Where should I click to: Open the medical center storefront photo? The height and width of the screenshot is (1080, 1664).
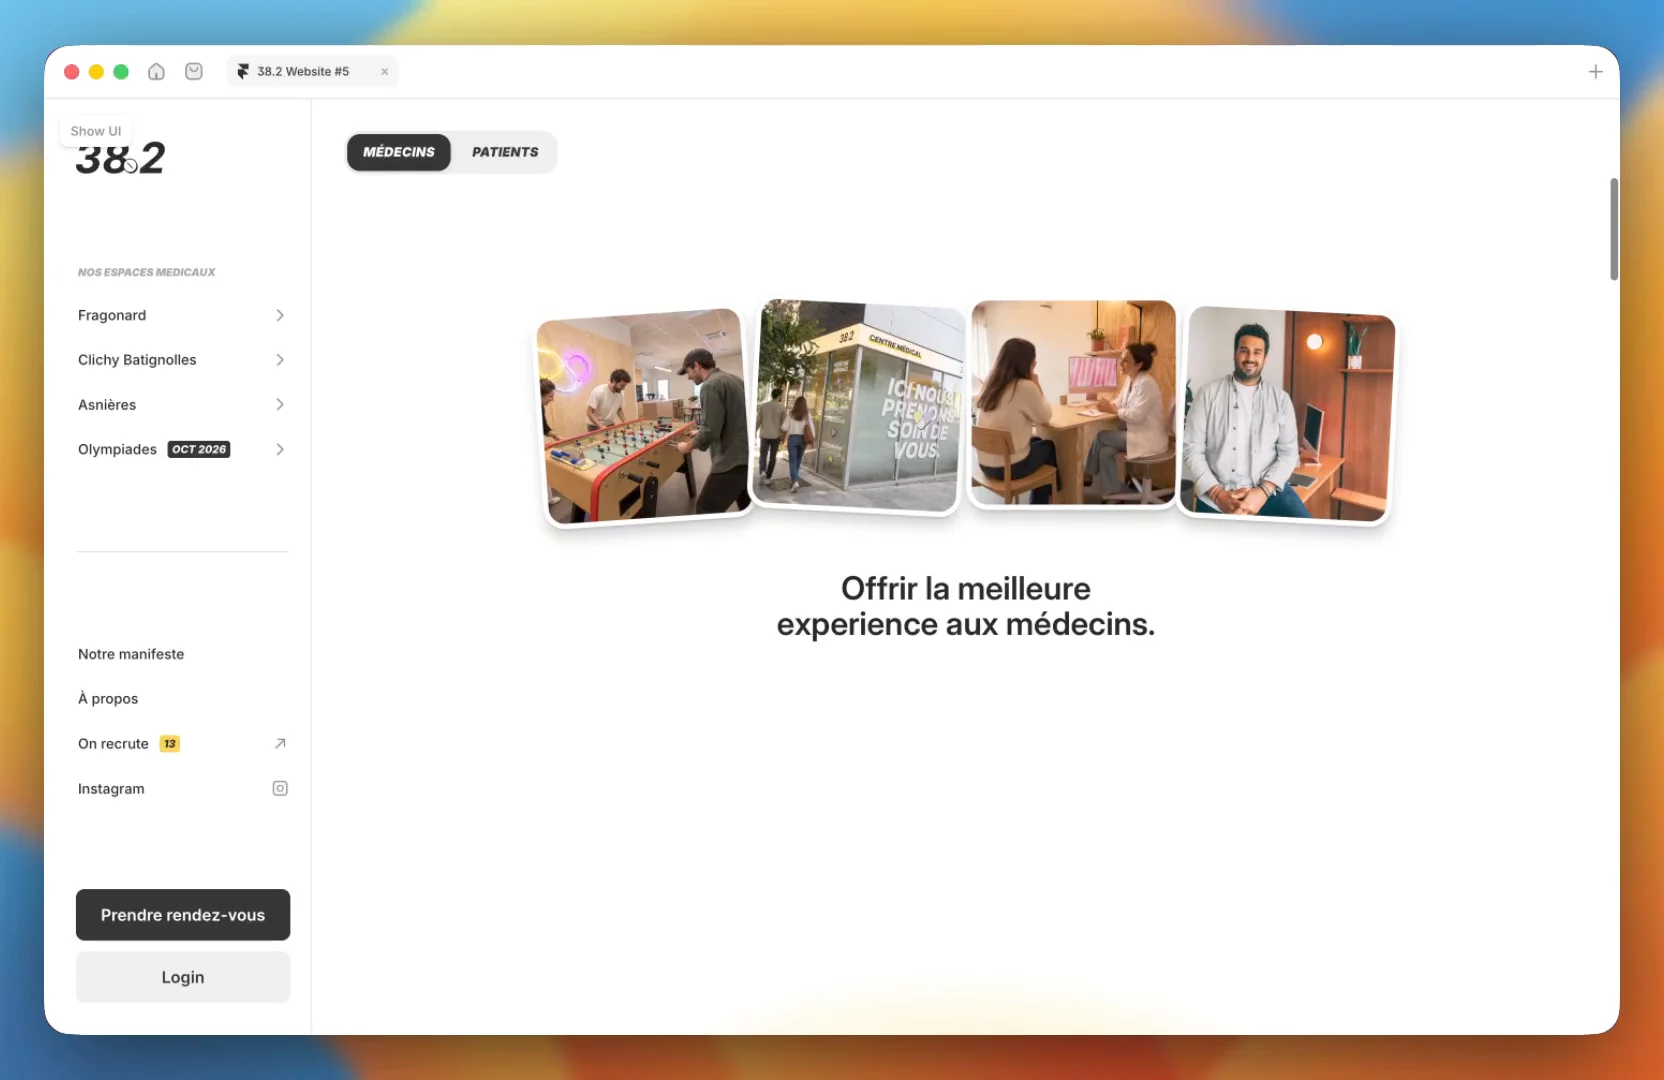tap(858, 406)
